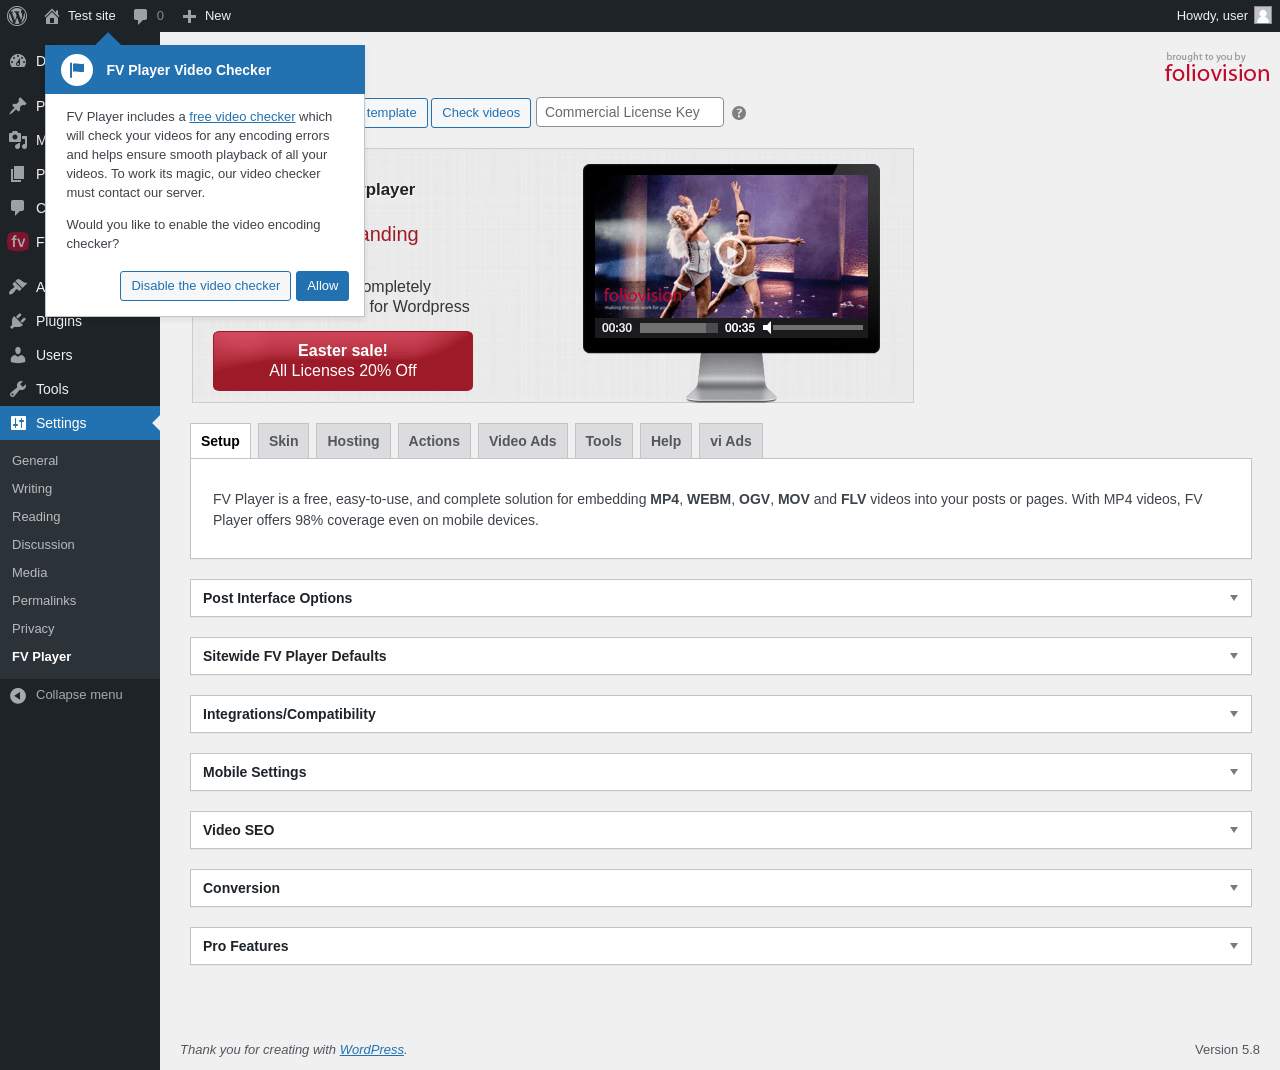Click the user avatar beside Howdy, user
1280x1070 pixels.
[1263, 15]
